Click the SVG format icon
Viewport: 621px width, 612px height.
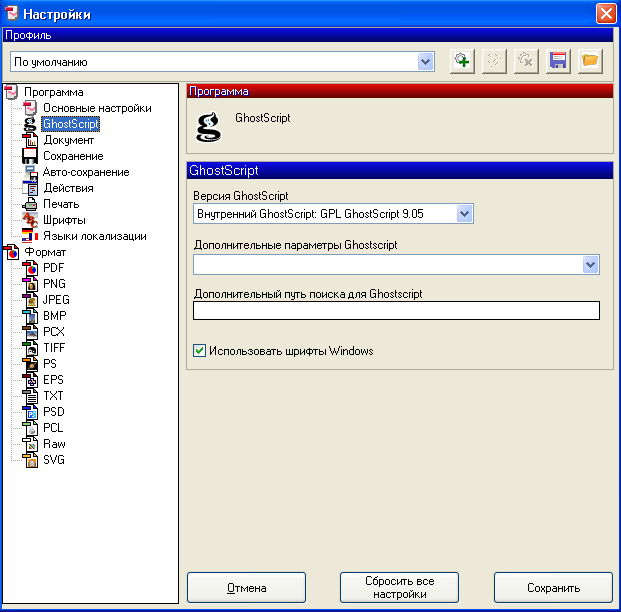[30, 460]
